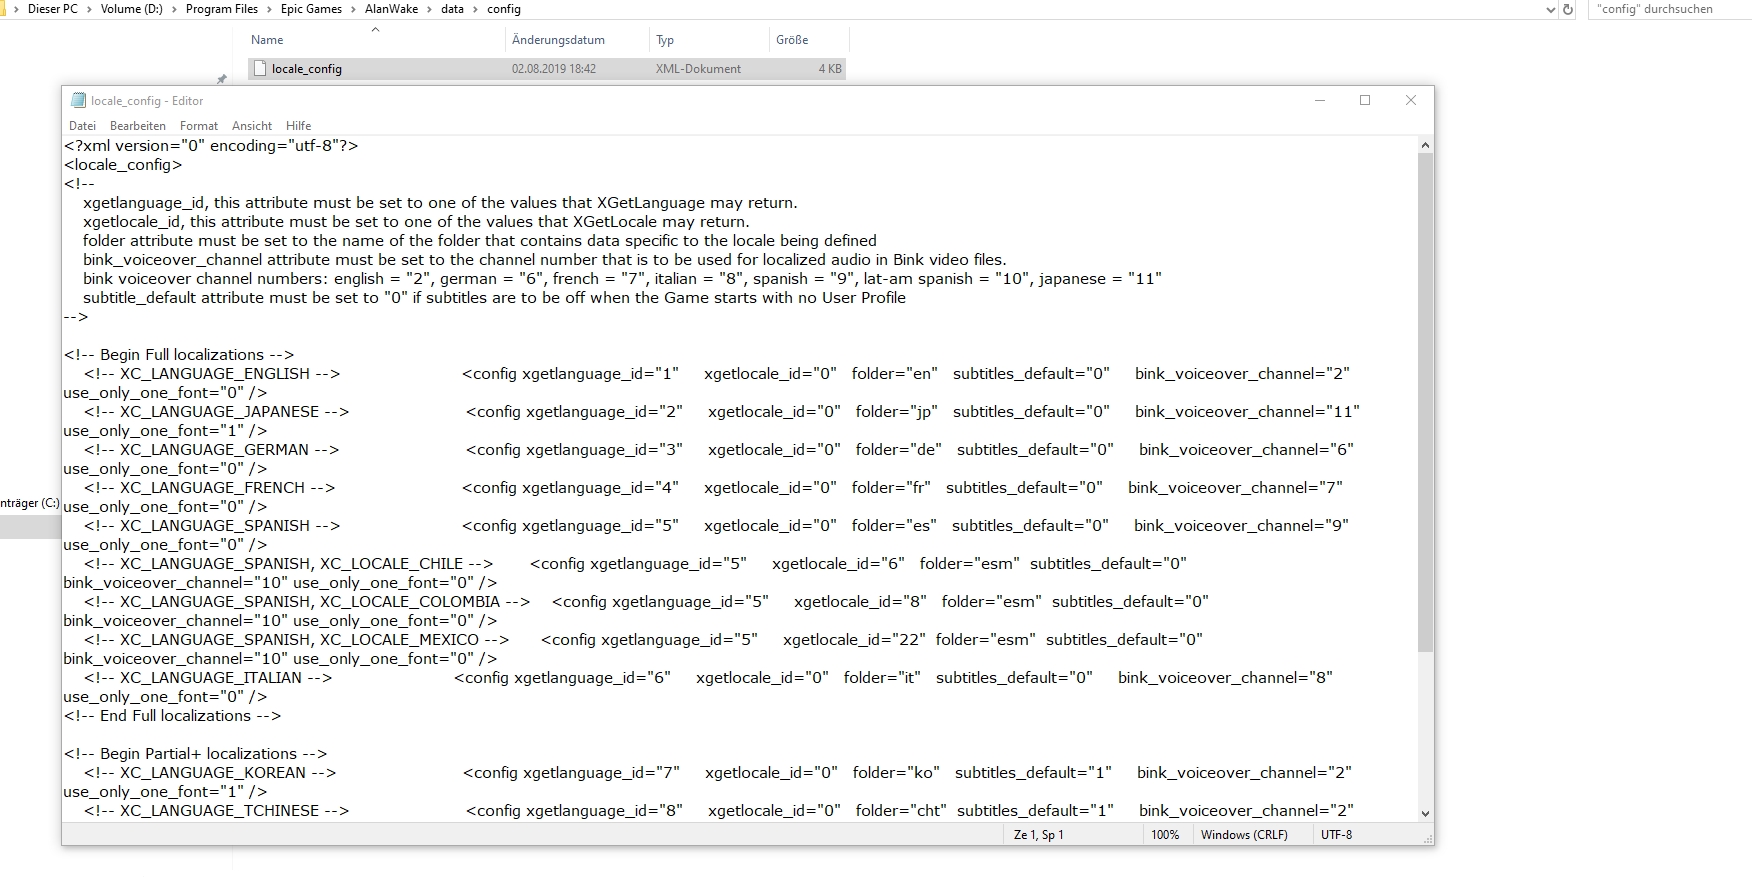Click the Editor vertical scrollbar thumb

coord(1426,402)
